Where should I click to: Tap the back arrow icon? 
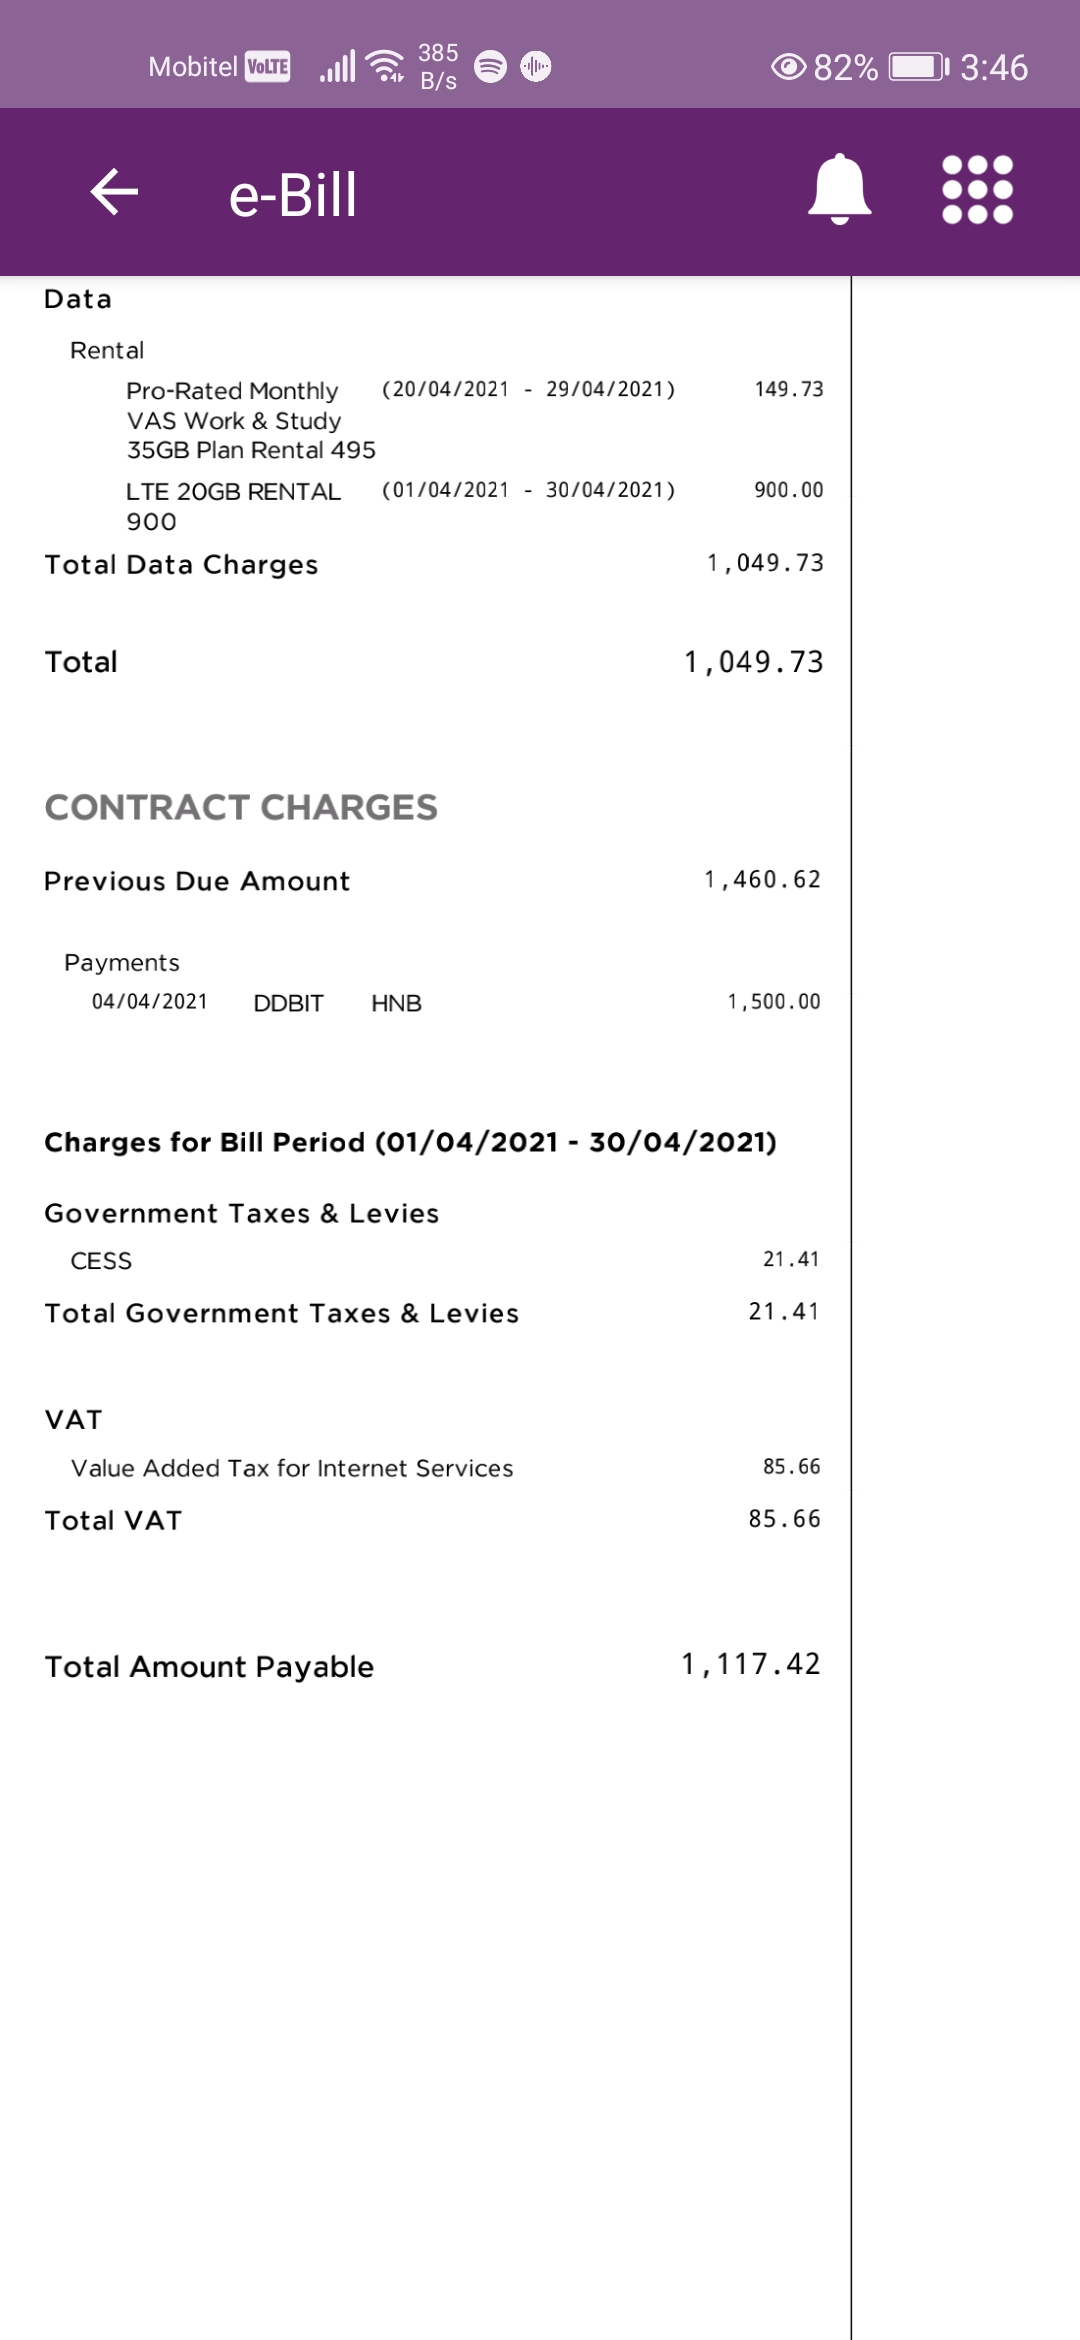pos(114,192)
